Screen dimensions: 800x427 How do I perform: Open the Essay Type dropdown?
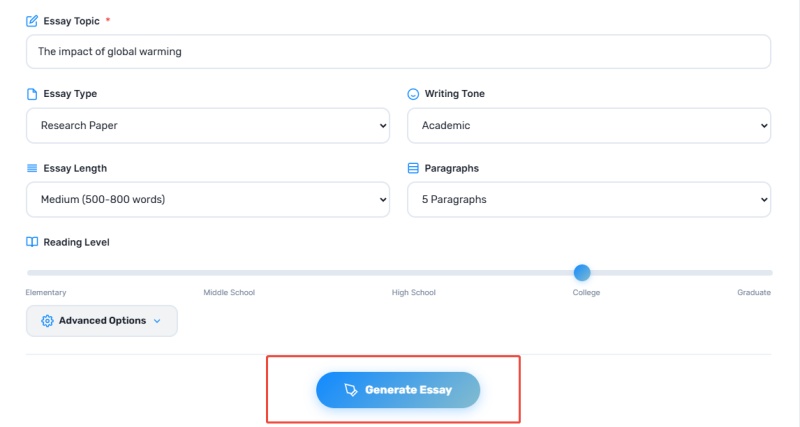[208, 126]
